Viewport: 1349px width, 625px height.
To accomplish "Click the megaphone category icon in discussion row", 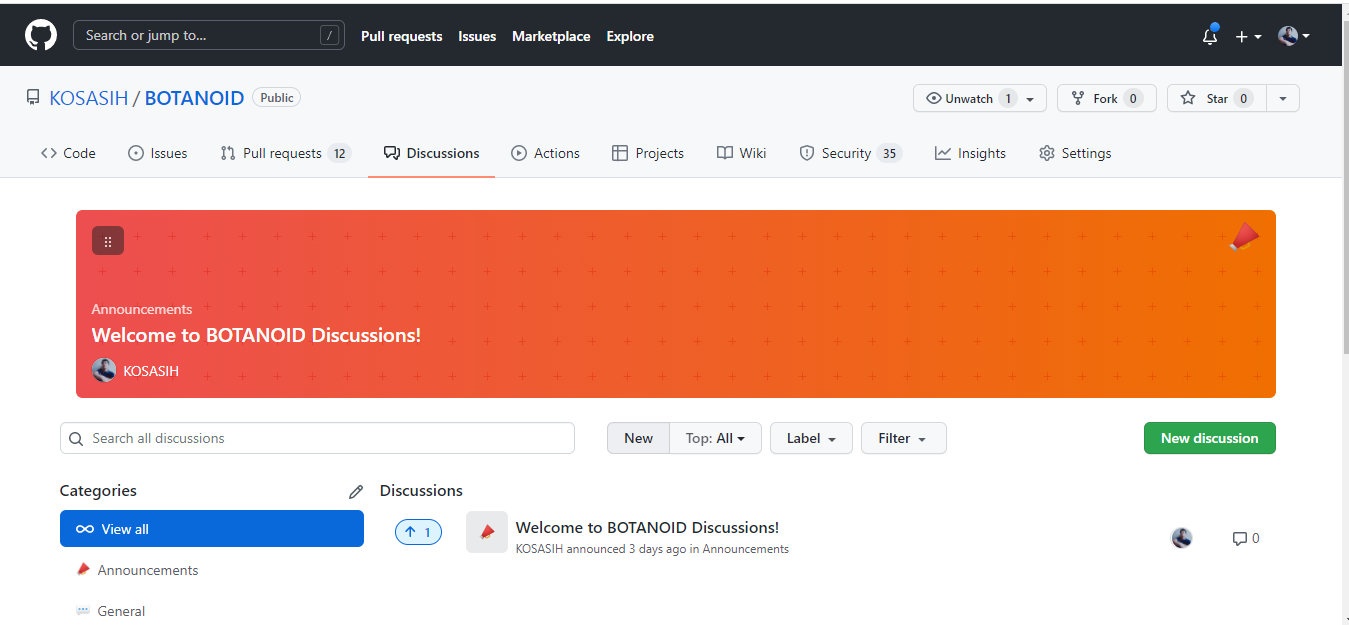I will (487, 532).
